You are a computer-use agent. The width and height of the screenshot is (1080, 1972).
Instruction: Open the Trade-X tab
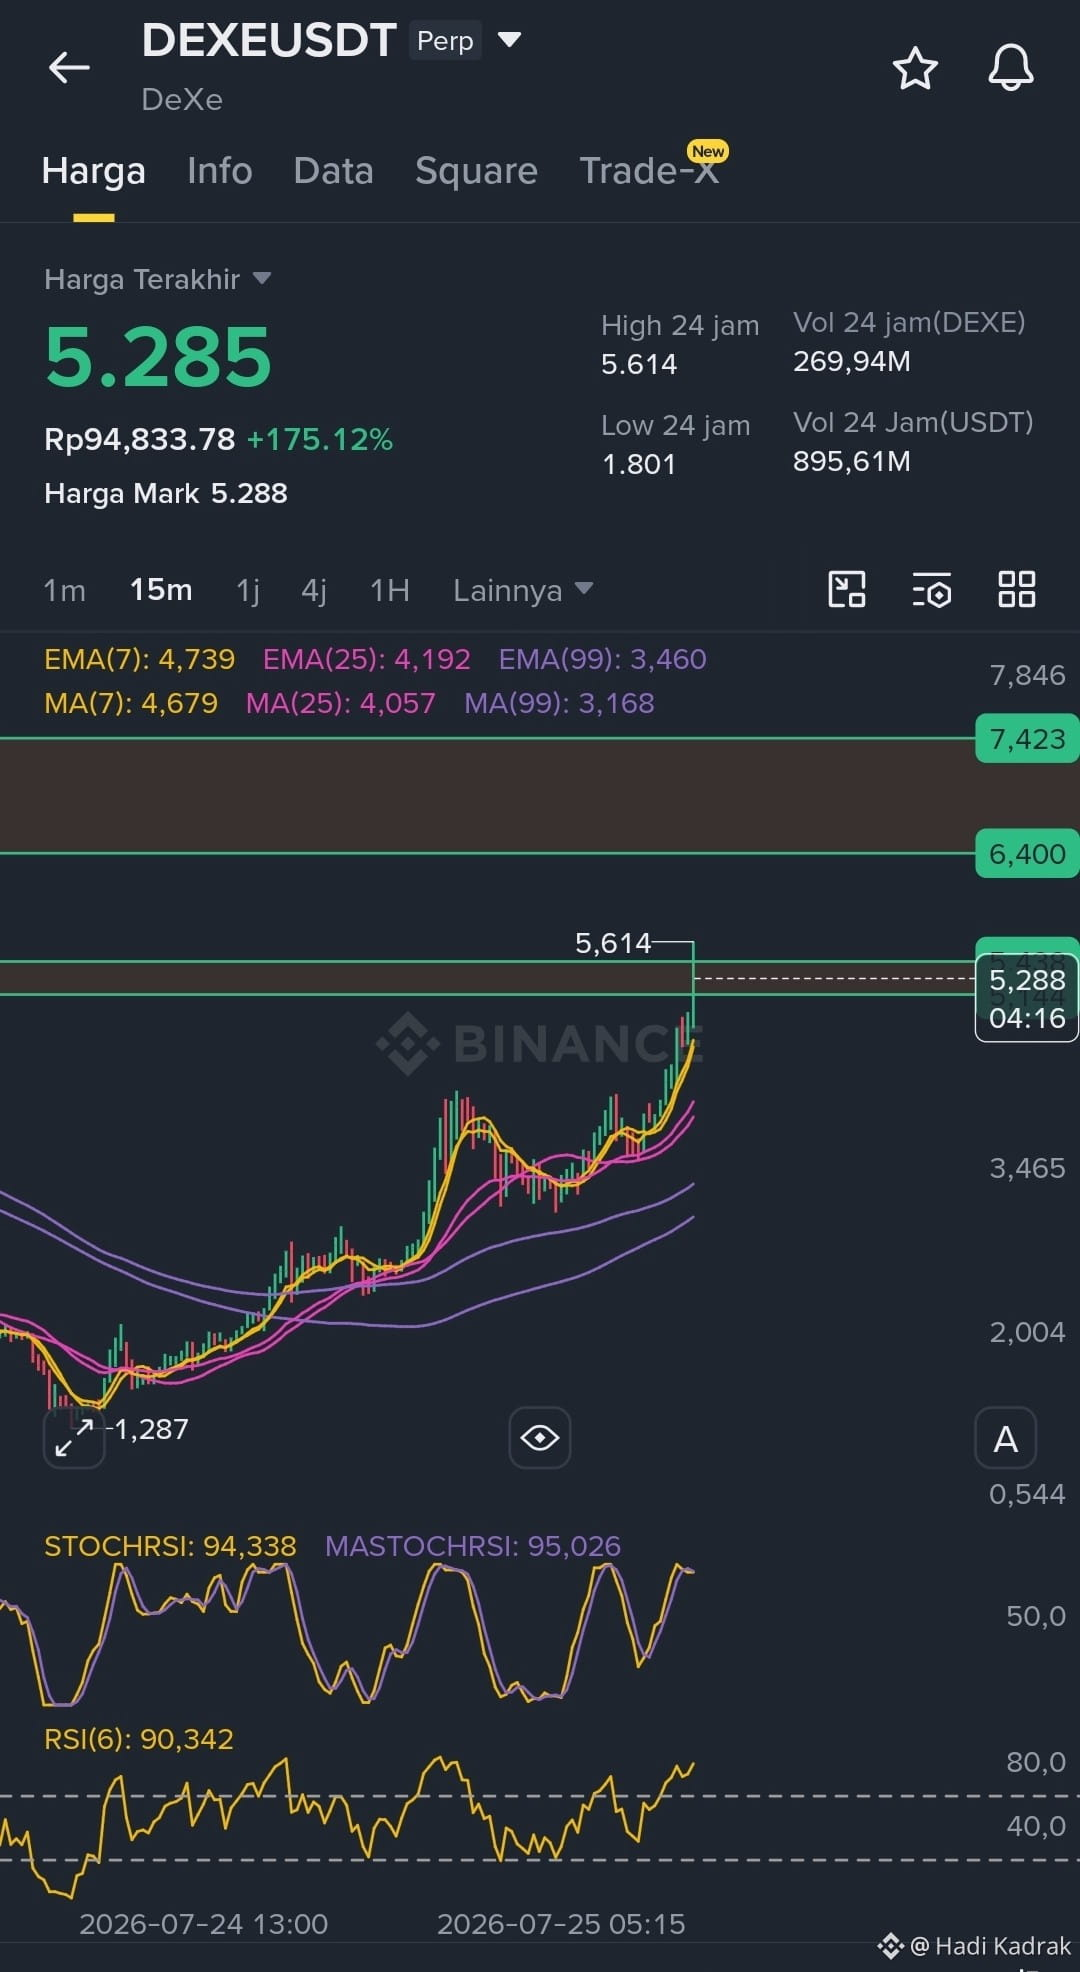pos(650,170)
